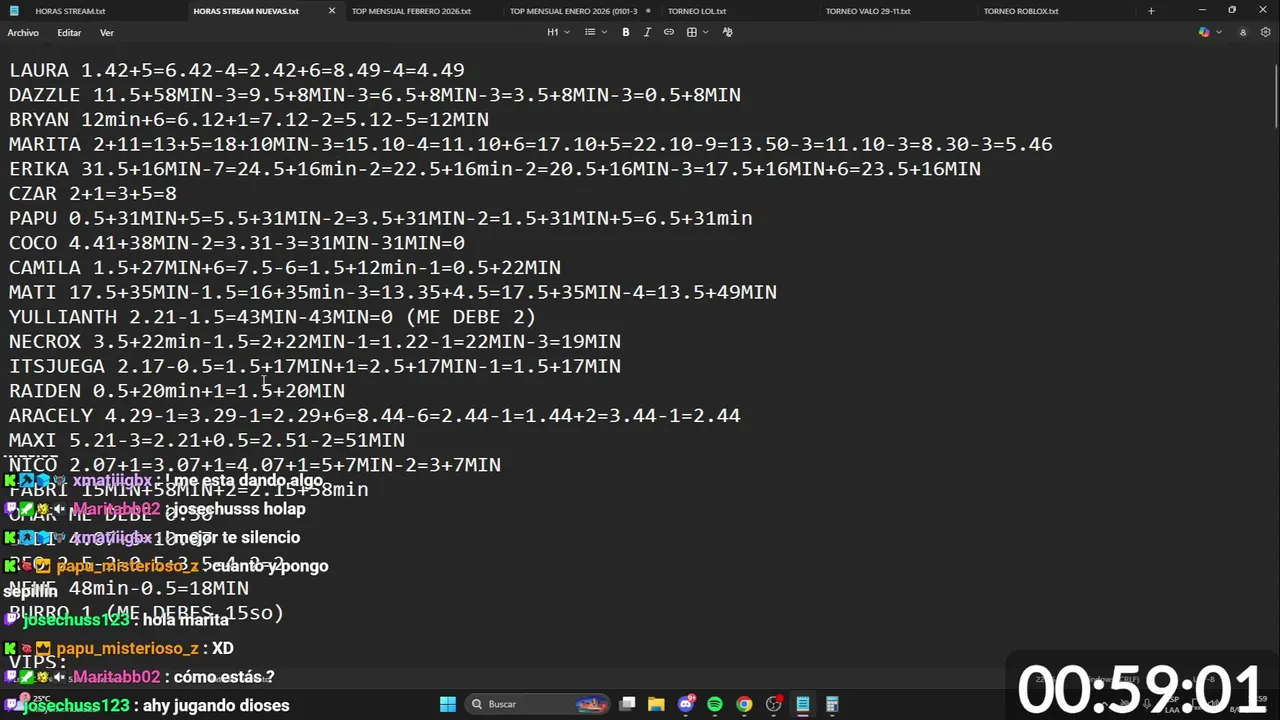This screenshot has width=1280, height=720.
Task: Click the YULLIANTH (ME DEBE 2) line
Action: point(273,317)
